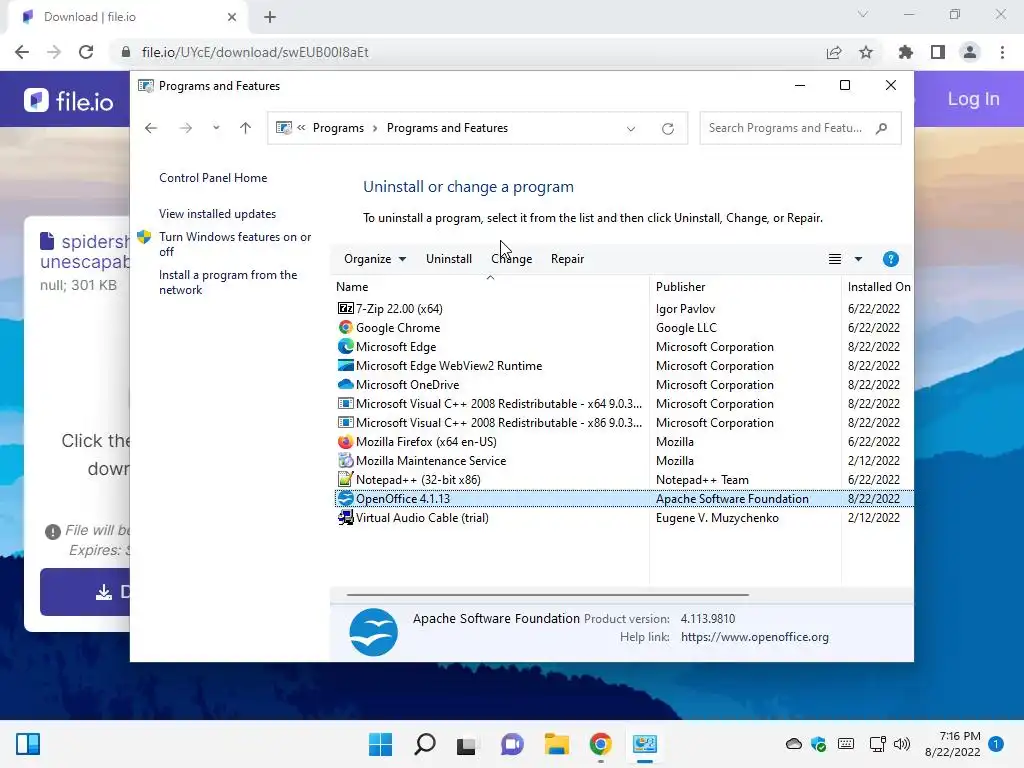Click the Microsoft OneDrive icon in the list
Screen dimensions: 1024x768
pos(345,384)
